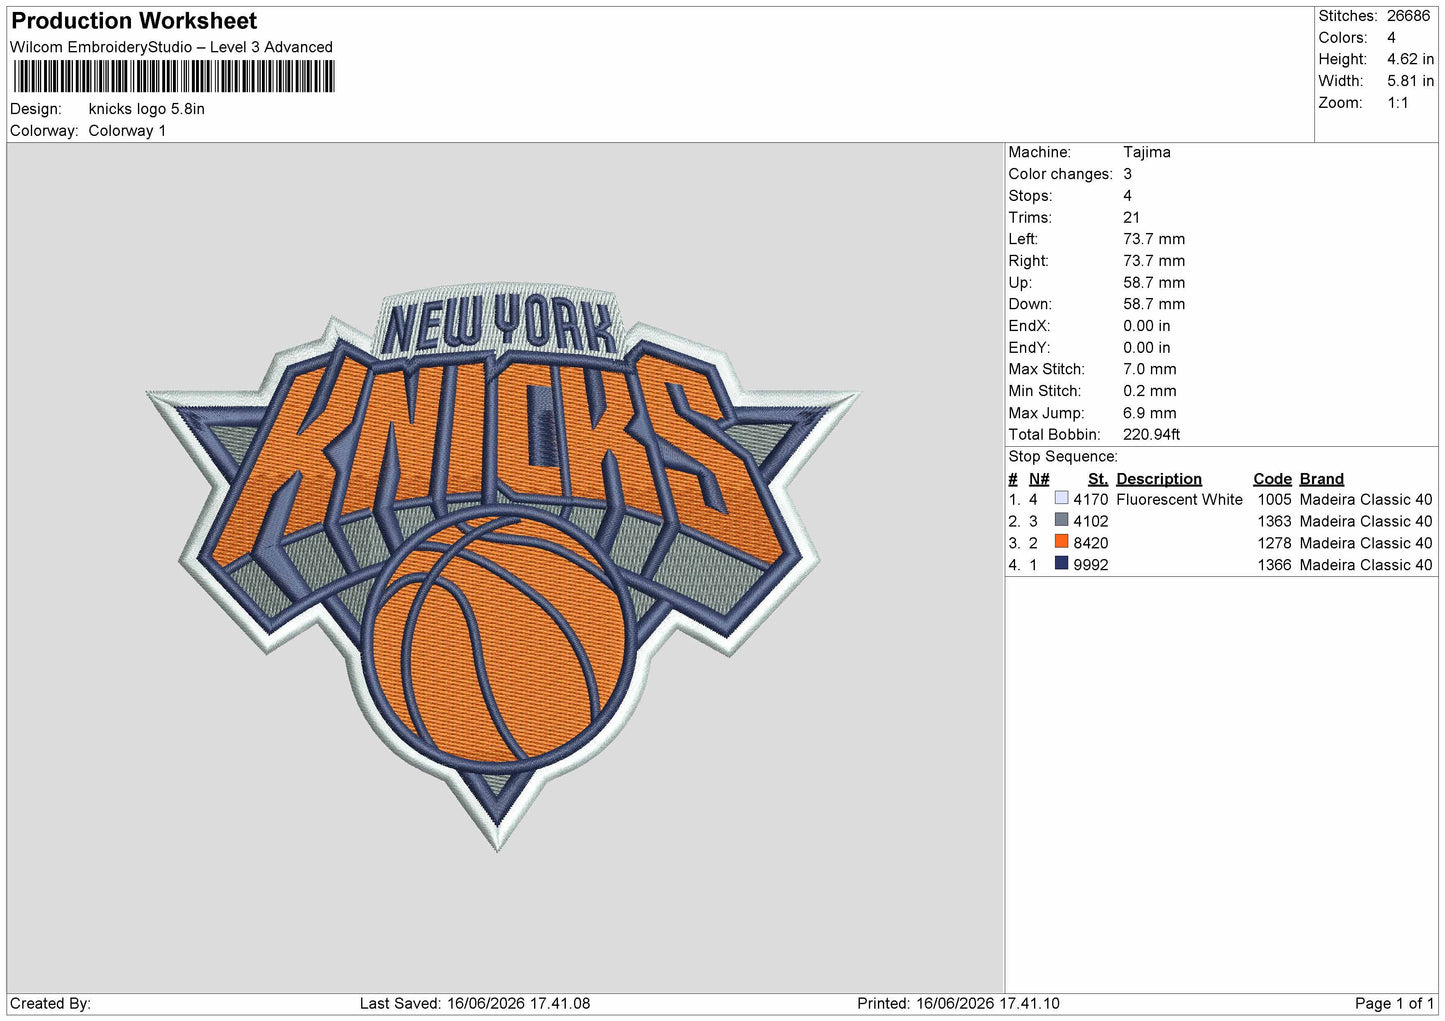Click the Color changes value 3

pos(1127,174)
